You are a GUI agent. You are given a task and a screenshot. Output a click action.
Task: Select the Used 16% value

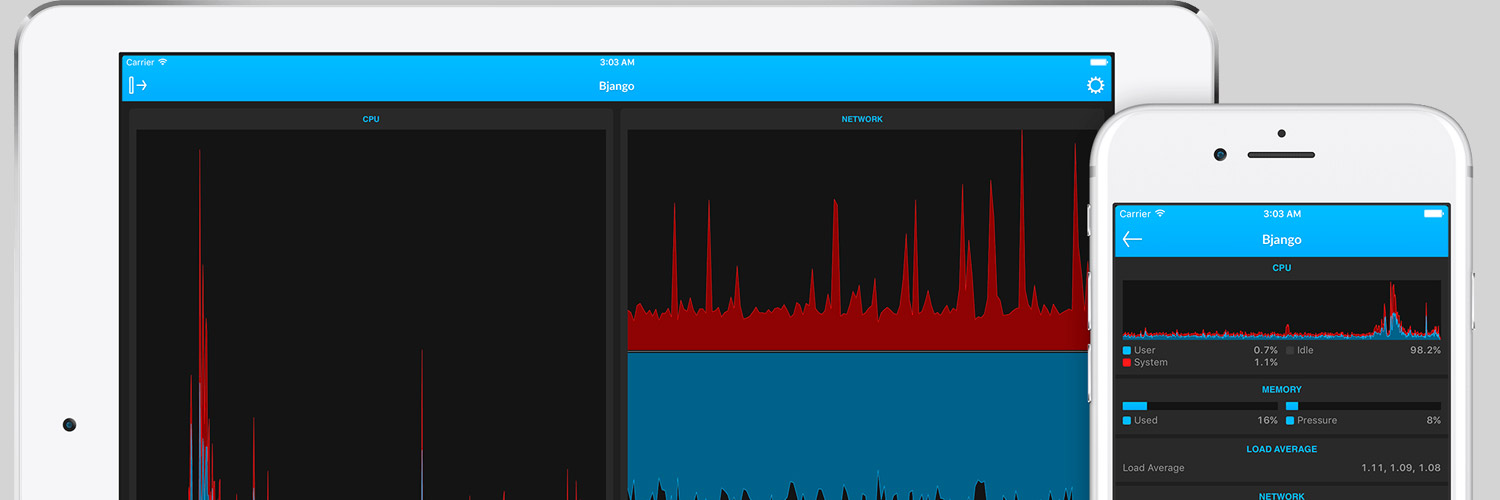coord(1268,421)
